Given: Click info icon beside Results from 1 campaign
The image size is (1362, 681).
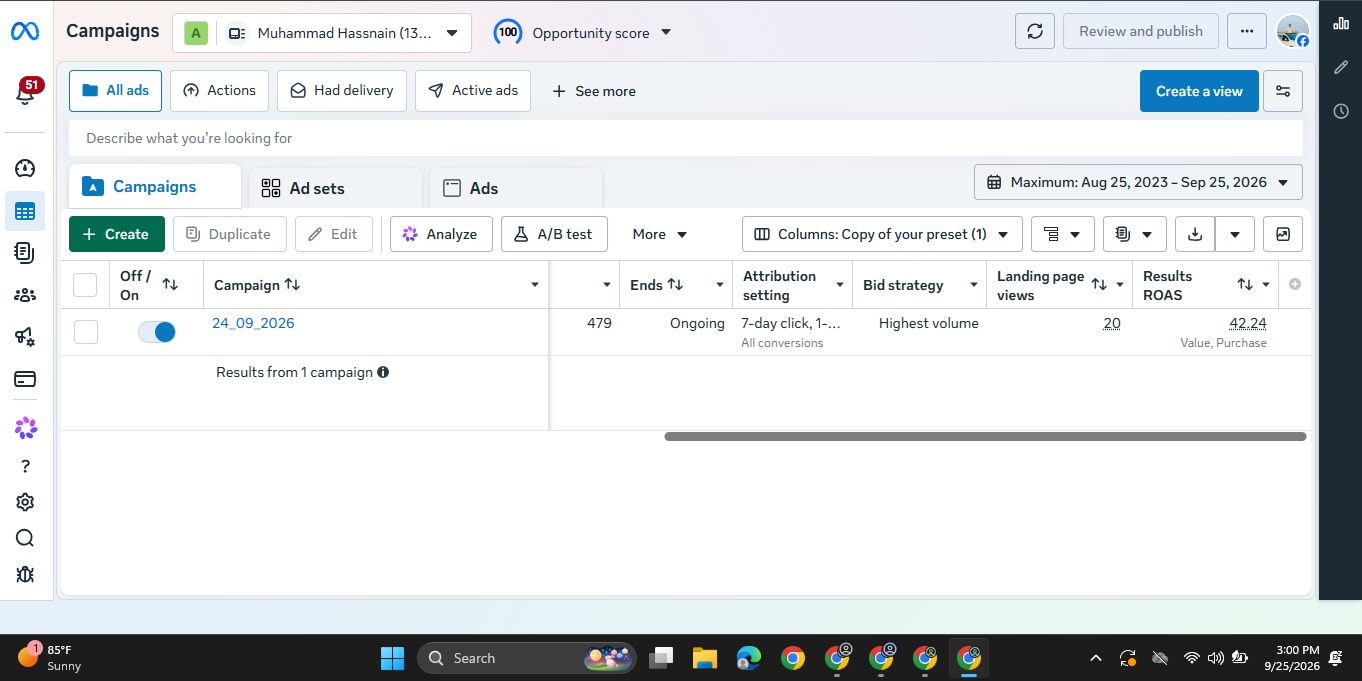Looking at the screenshot, I should coord(383,372).
